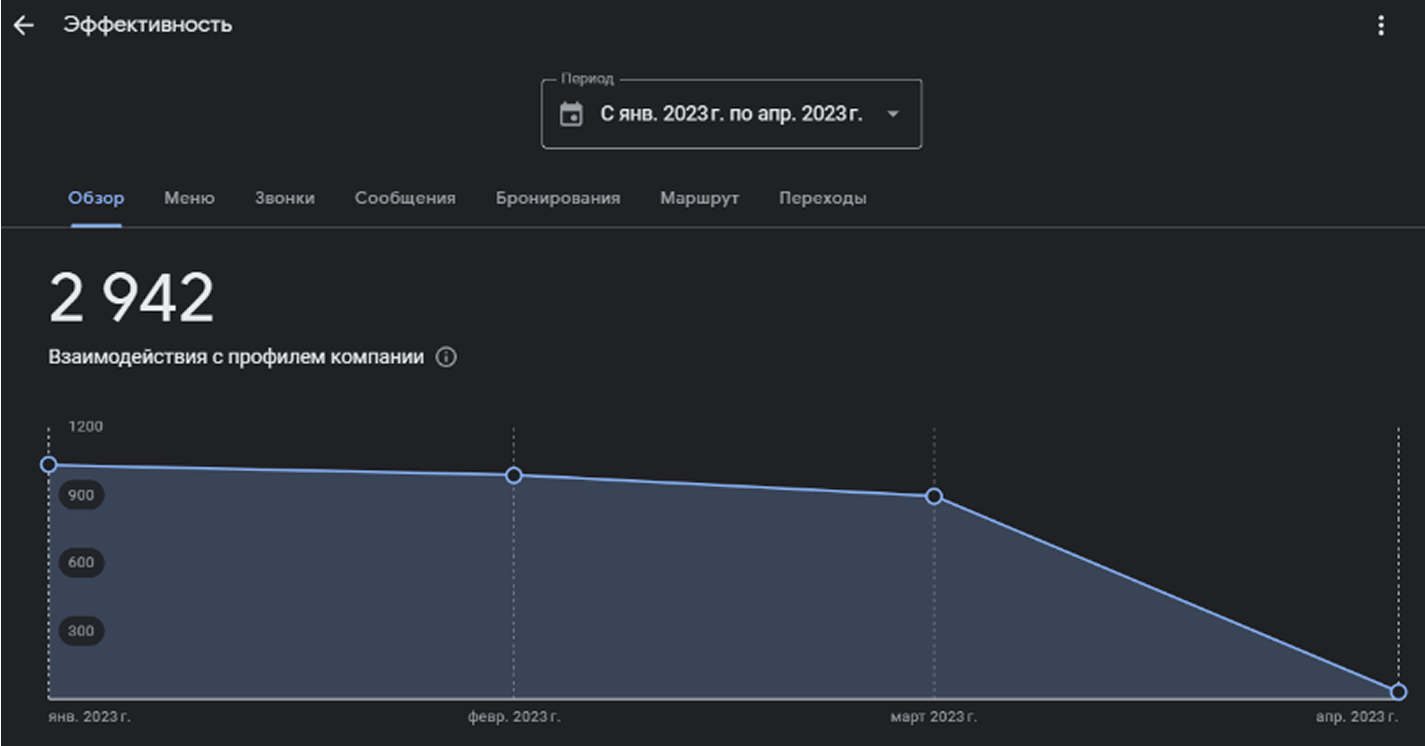This screenshot has width=1425, height=746.
Task: Click the calendar icon in Period field
Action: [x=570, y=113]
